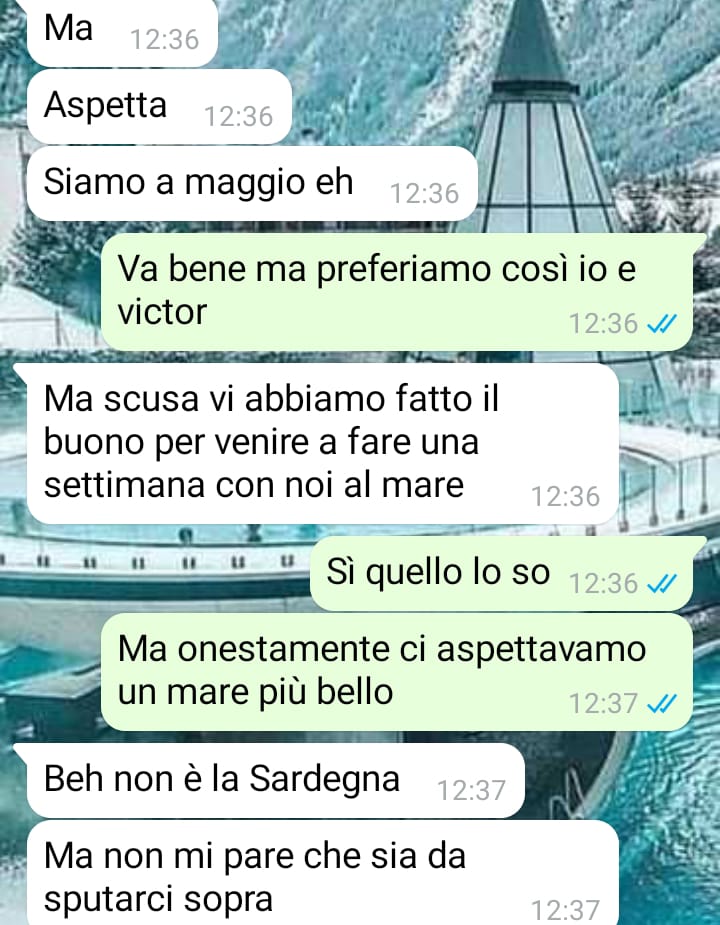Click the 12:37 timestamp on 'Sardegna' message
The image size is (720, 925).
(471, 790)
